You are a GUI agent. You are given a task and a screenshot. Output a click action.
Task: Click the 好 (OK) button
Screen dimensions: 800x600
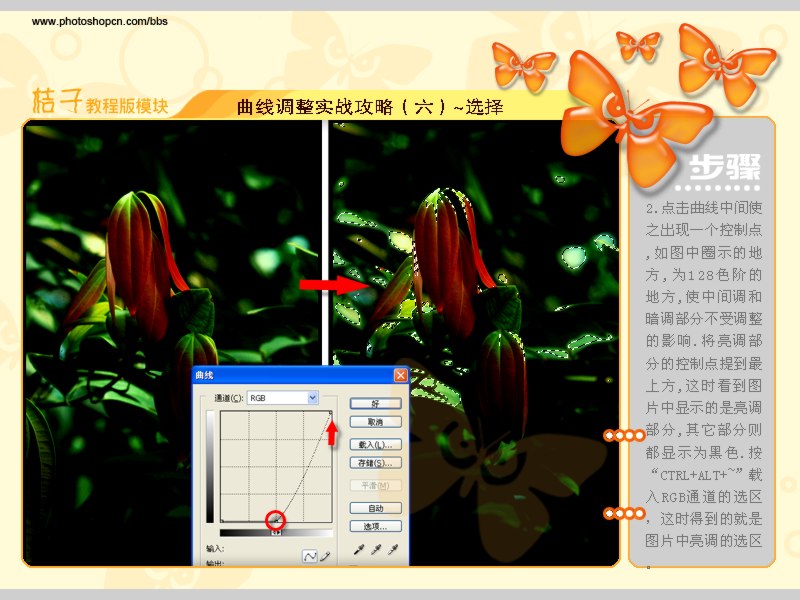point(376,404)
